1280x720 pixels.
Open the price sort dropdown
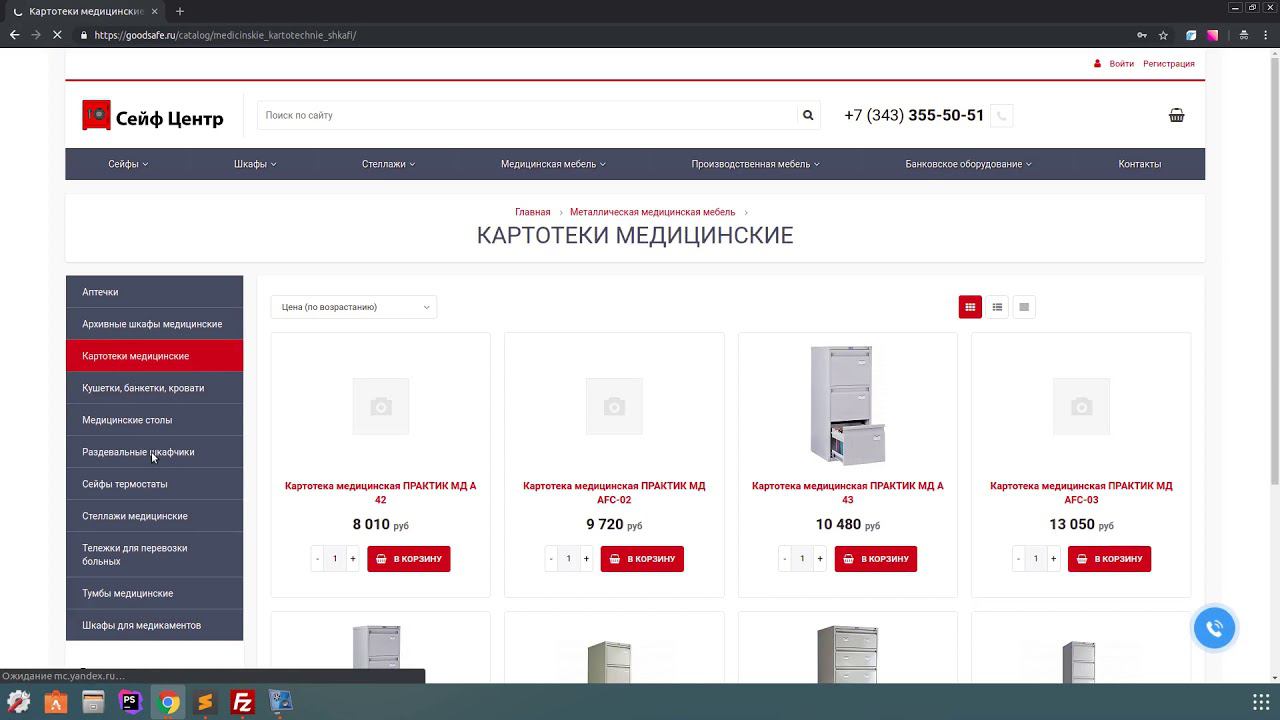354,307
